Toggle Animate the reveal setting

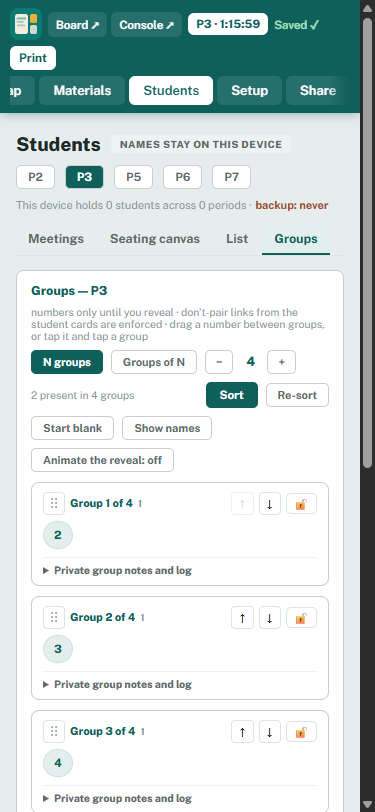(x=103, y=460)
